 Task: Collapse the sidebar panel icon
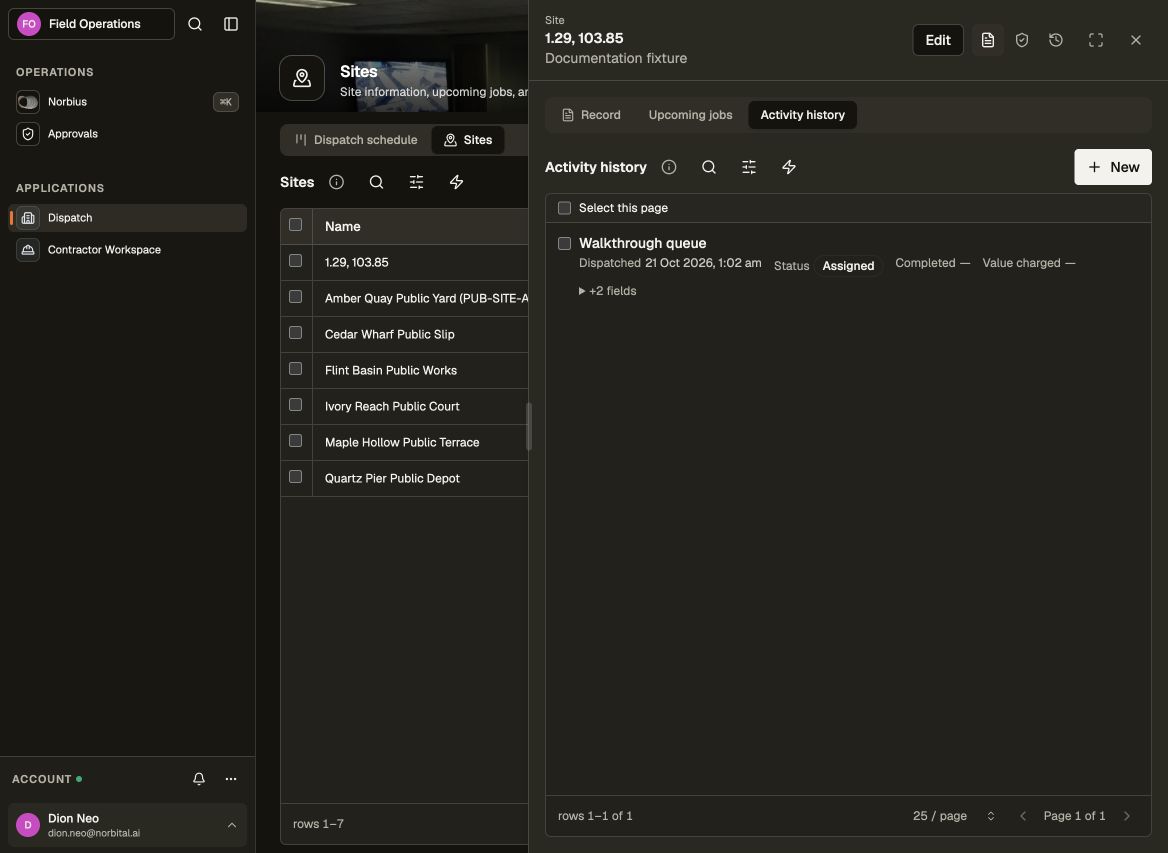coord(231,24)
